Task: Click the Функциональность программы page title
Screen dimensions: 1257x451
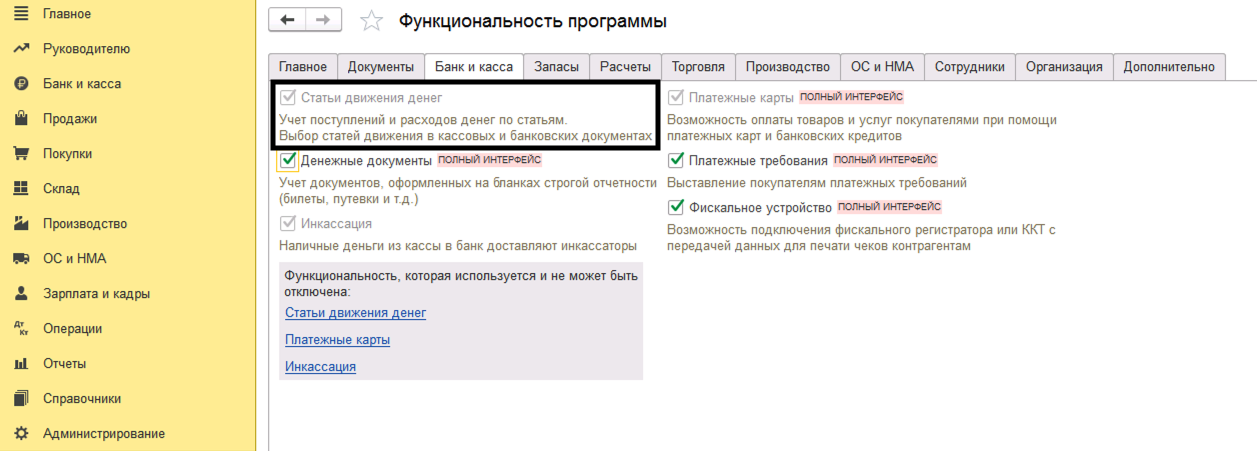Action: click(x=533, y=21)
